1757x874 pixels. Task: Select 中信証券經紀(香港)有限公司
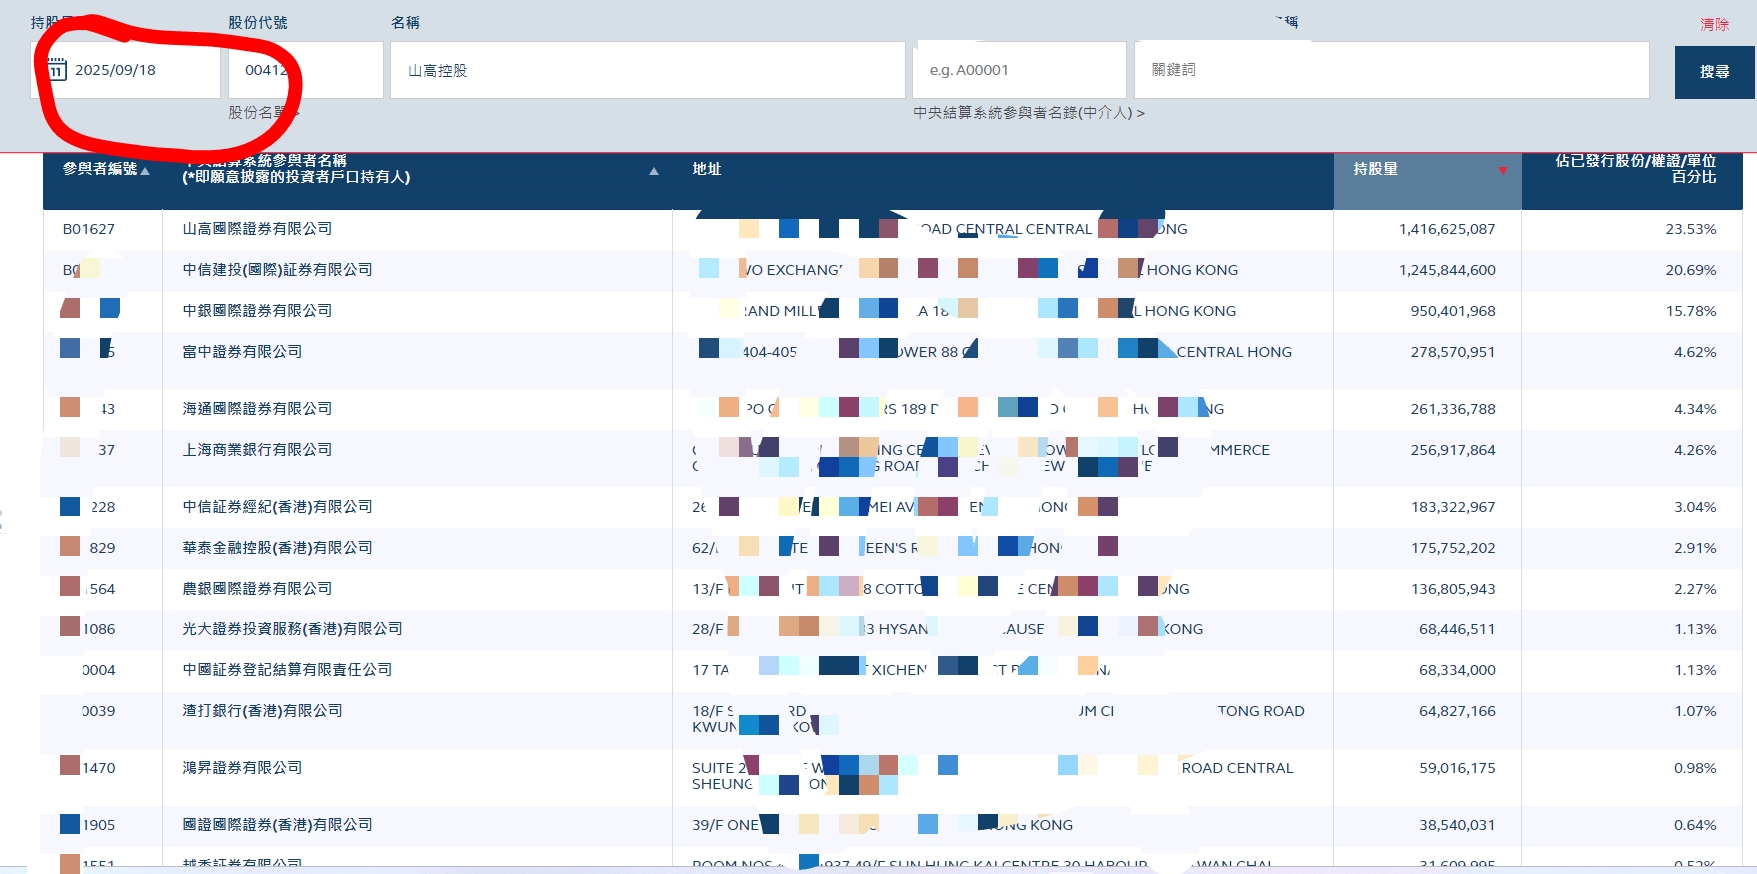[277, 507]
